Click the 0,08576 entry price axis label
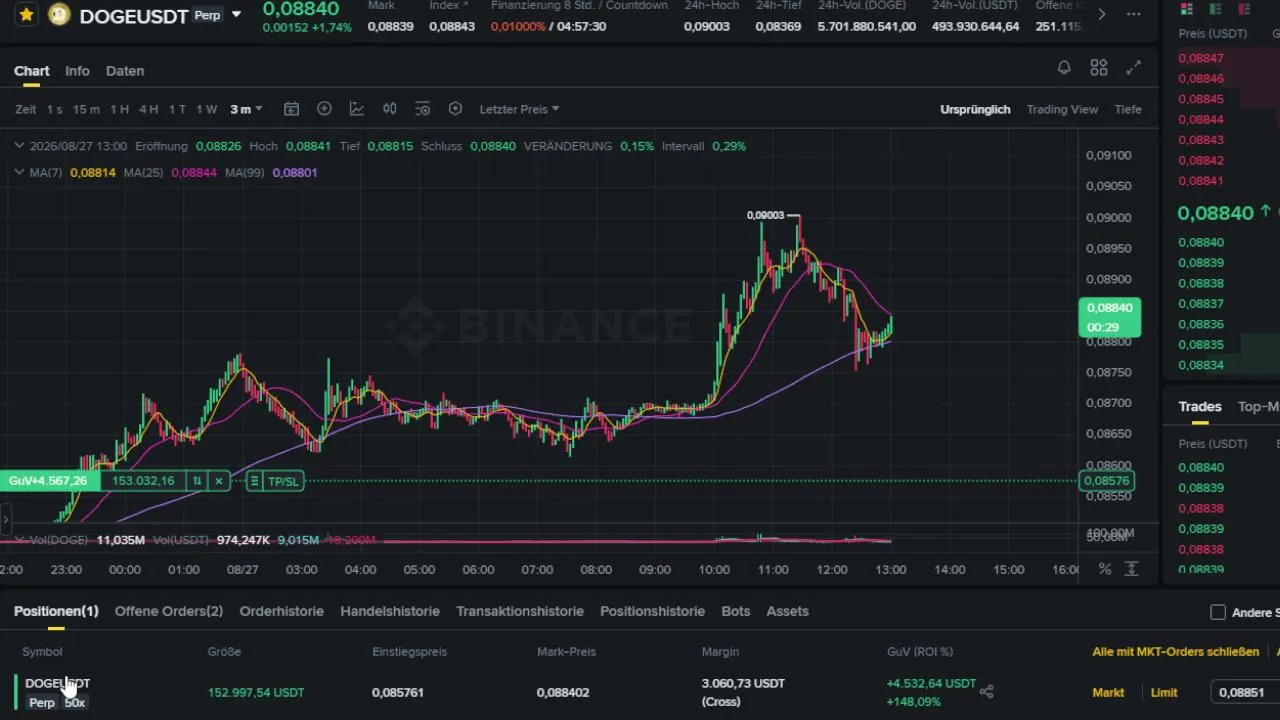The image size is (1280, 720). 1107,481
